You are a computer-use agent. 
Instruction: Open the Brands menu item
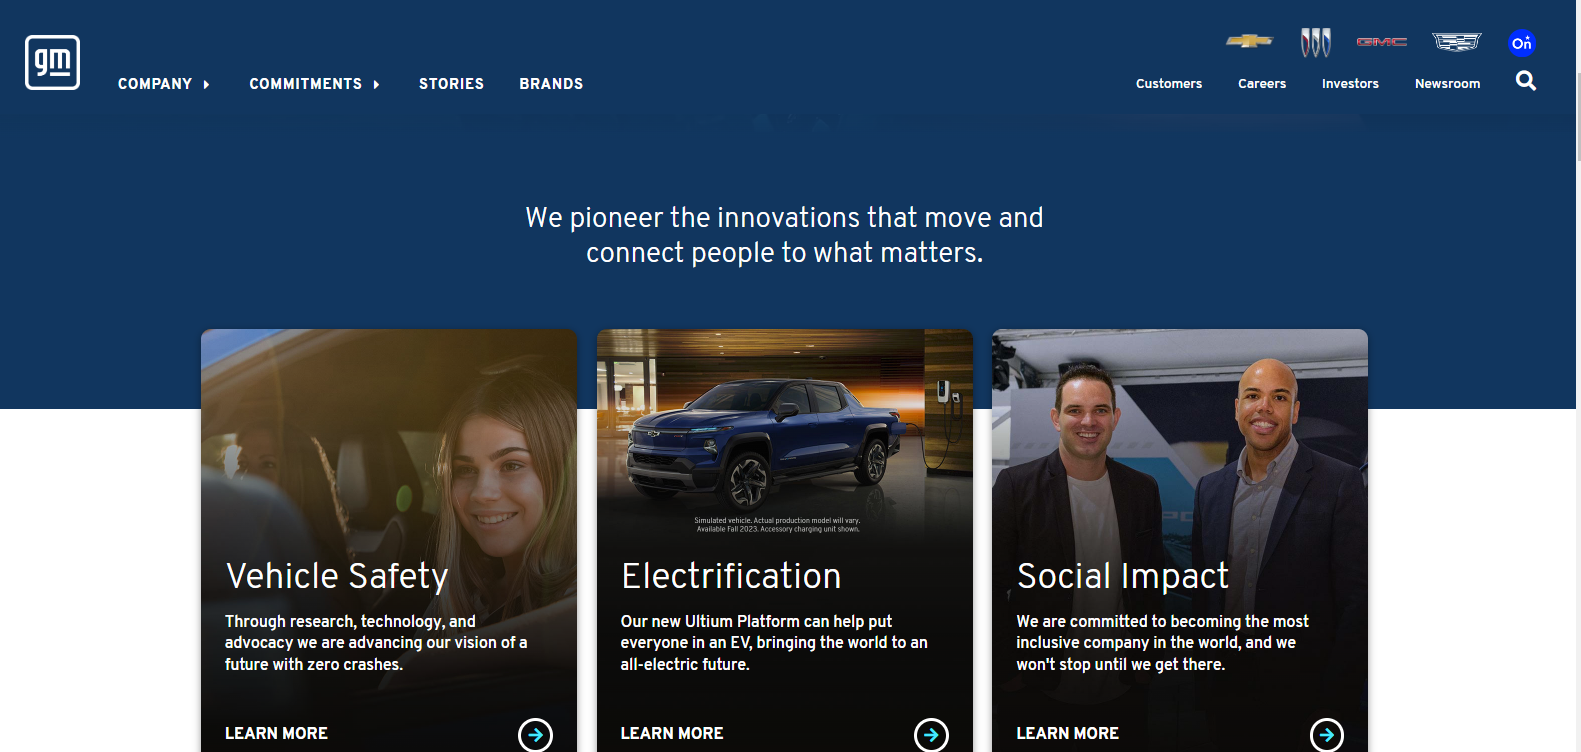pos(551,84)
